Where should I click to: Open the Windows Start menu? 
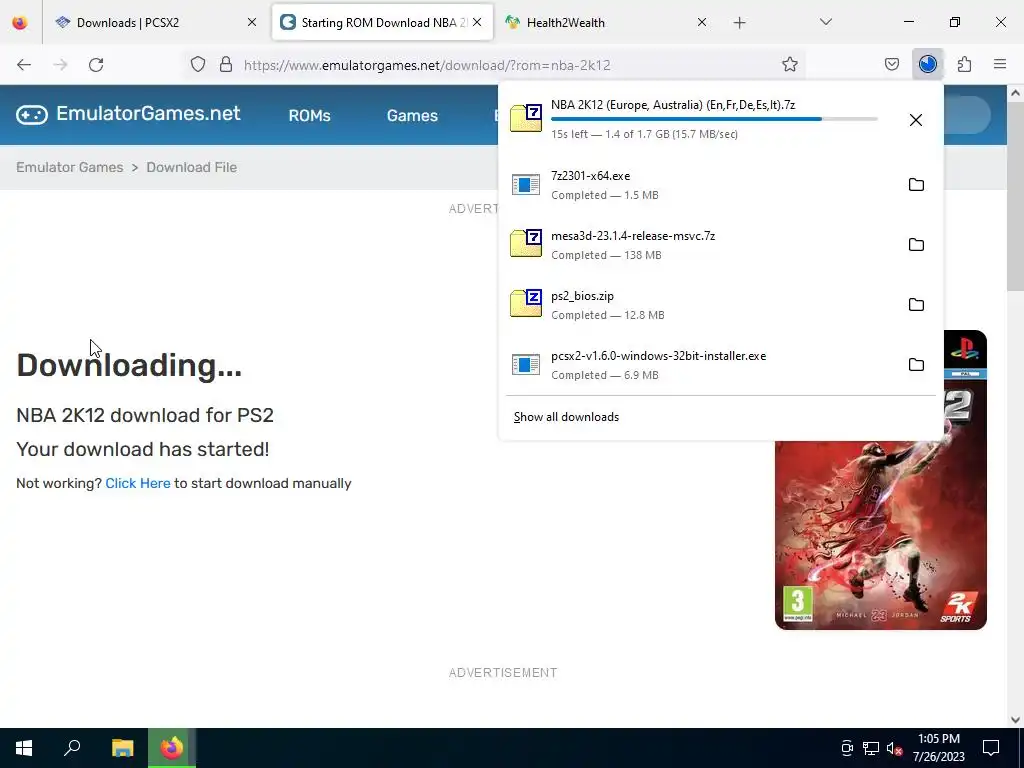pyautogui.click(x=24, y=748)
